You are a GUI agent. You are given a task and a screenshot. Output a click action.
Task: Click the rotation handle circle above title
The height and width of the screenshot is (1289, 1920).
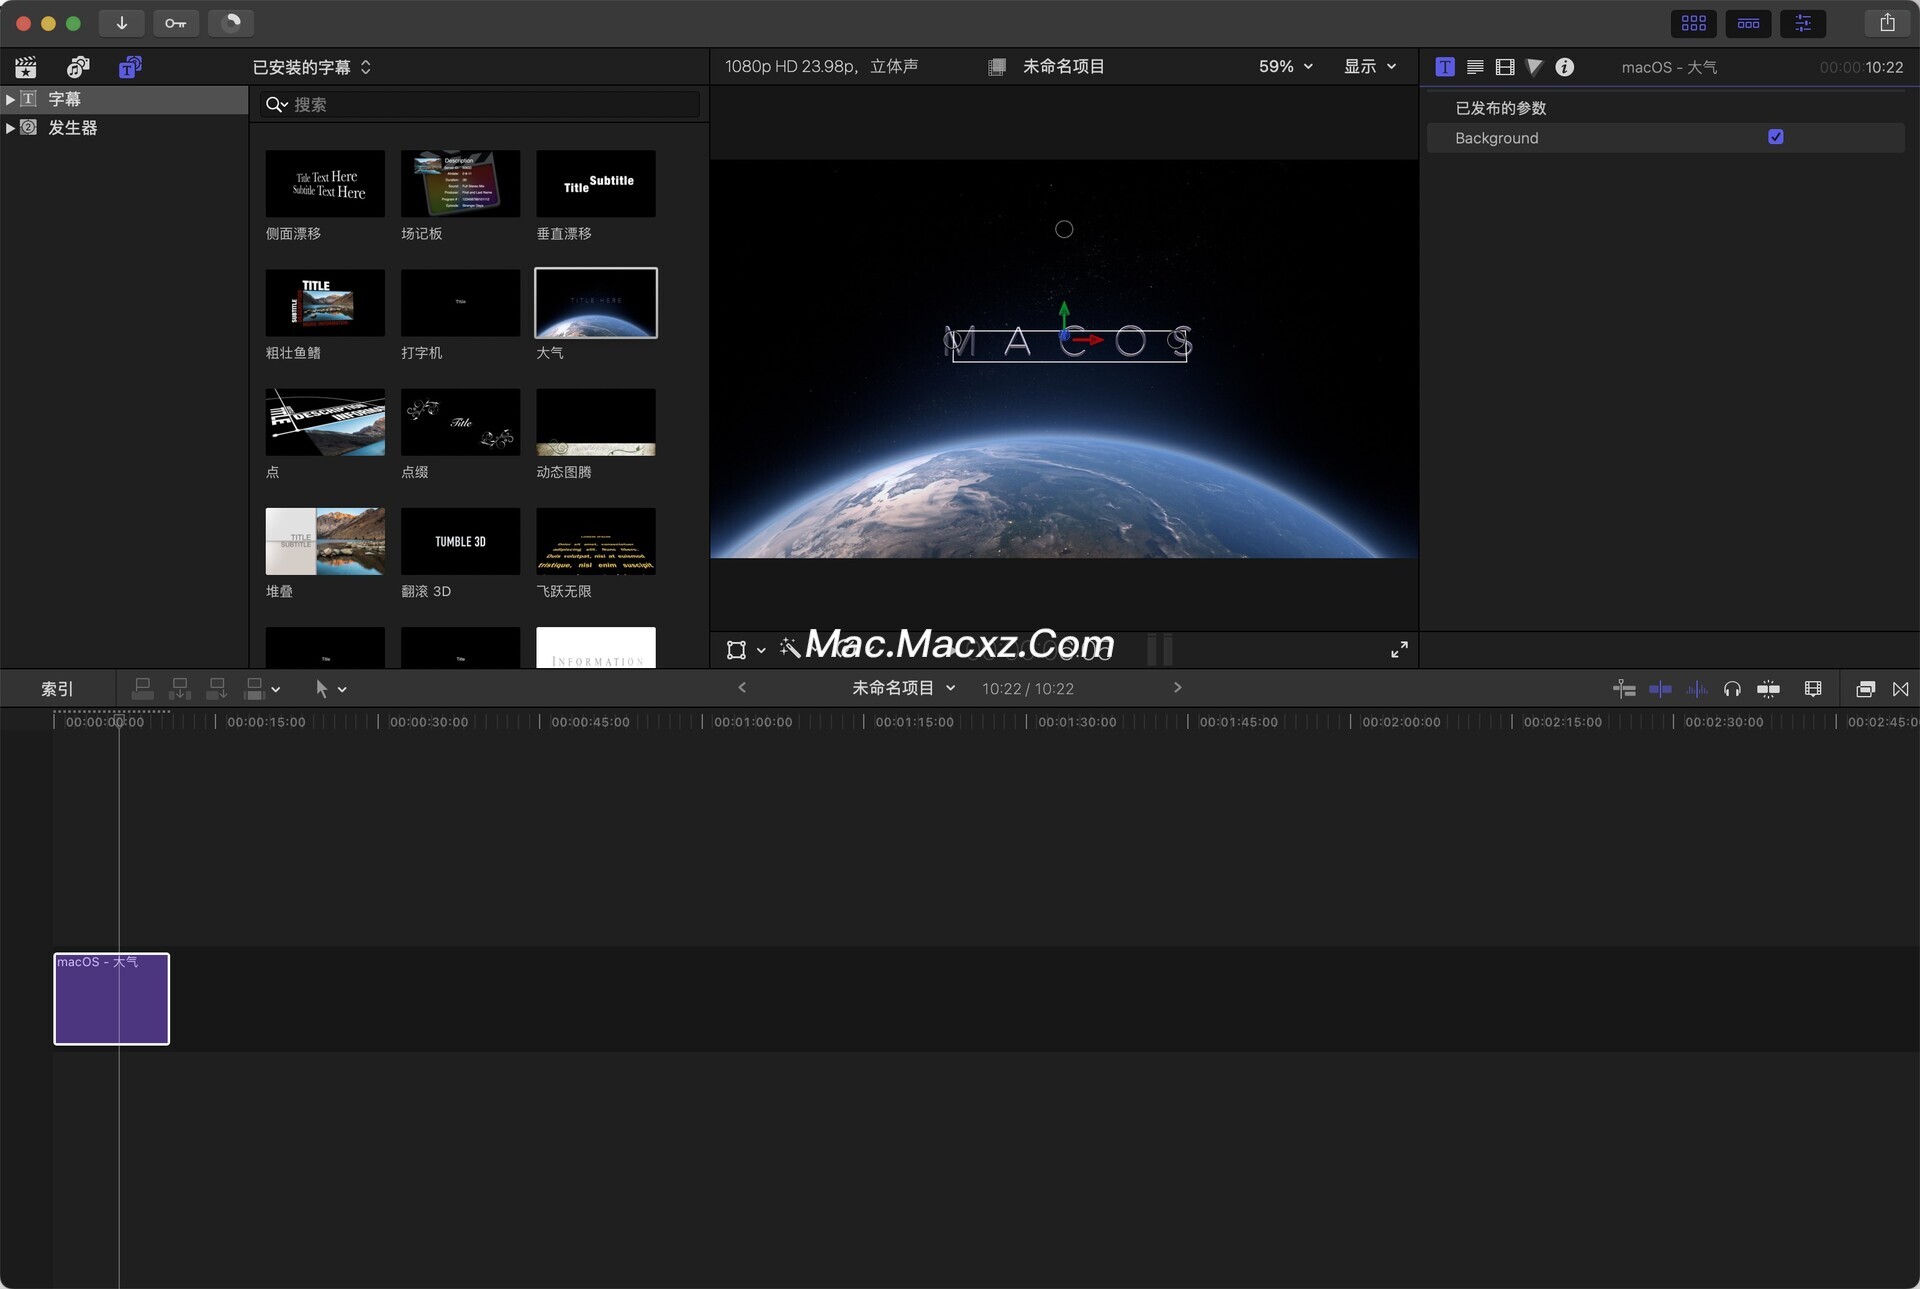[x=1064, y=229]
